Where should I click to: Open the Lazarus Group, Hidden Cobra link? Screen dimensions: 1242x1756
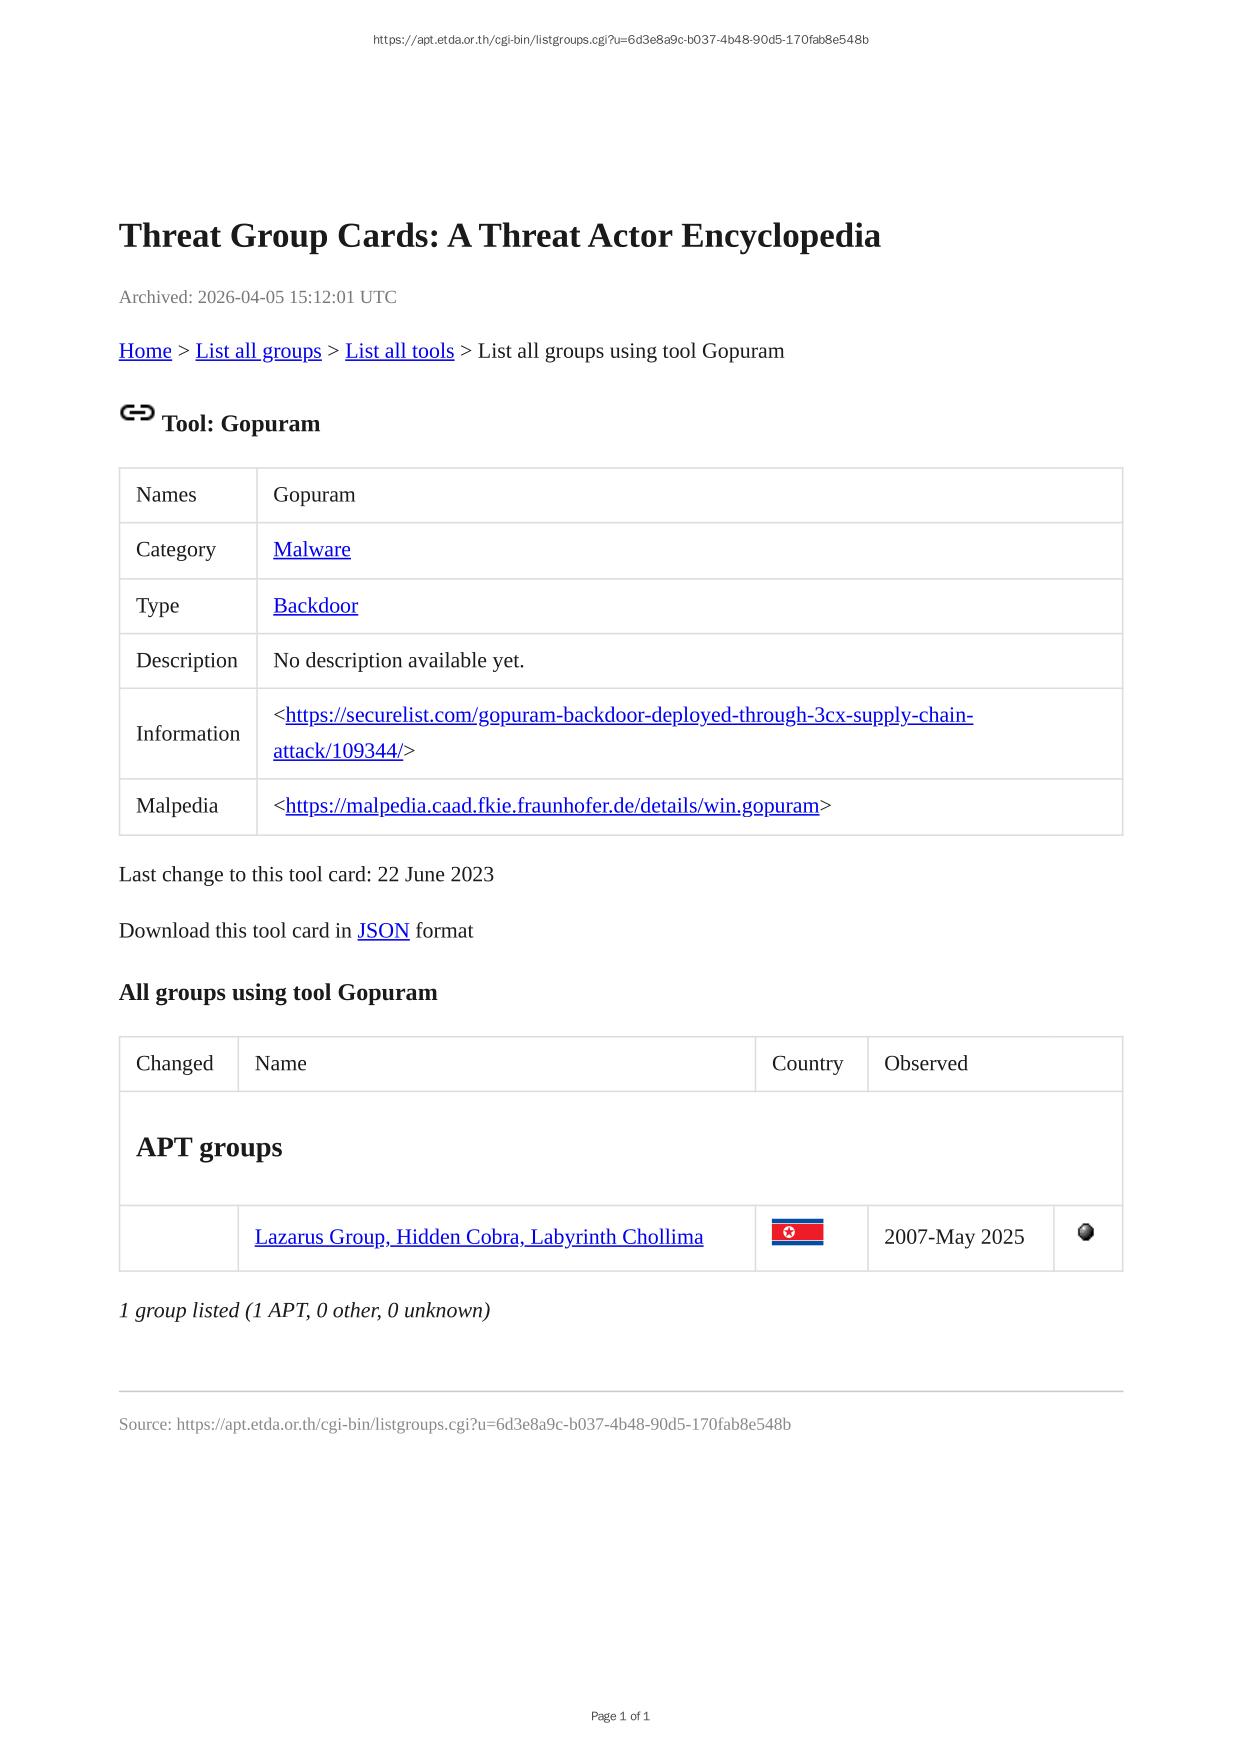pyautogui.click(x=479, y=1237)
